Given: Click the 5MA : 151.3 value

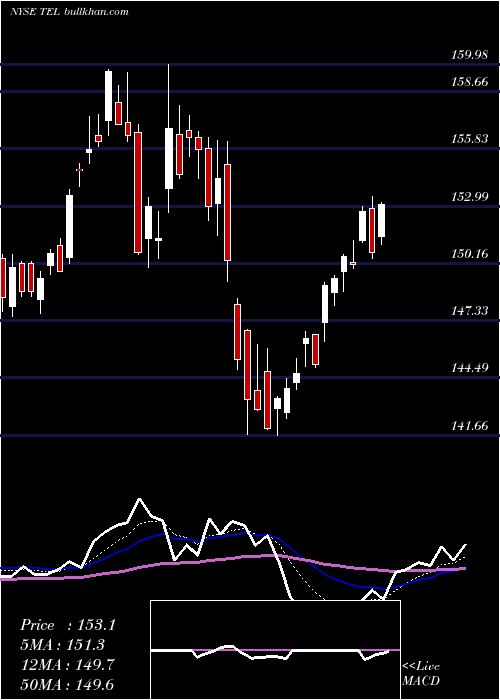Looking at the screenshot, I should click(x=63, y=645).
